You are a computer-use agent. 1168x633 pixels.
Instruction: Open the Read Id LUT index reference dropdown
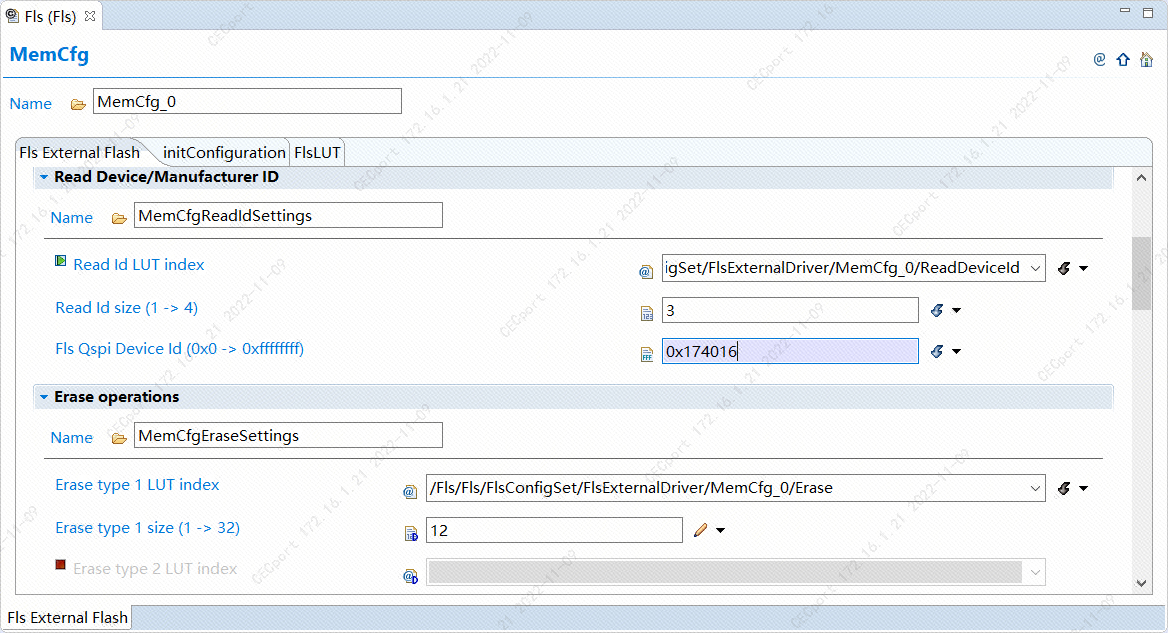tap(1035, 268)
